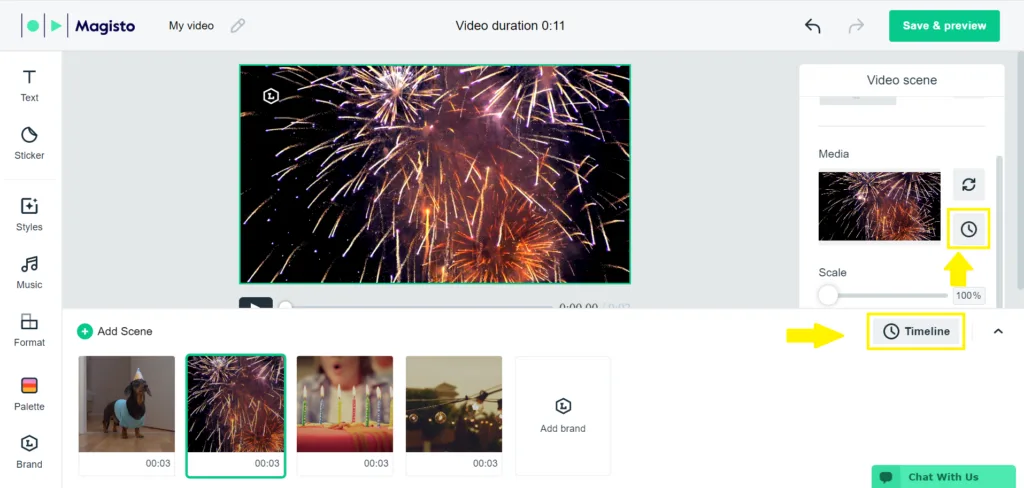Choose the Format option
Screen dimensions: 1024x488
pos(29,331)
